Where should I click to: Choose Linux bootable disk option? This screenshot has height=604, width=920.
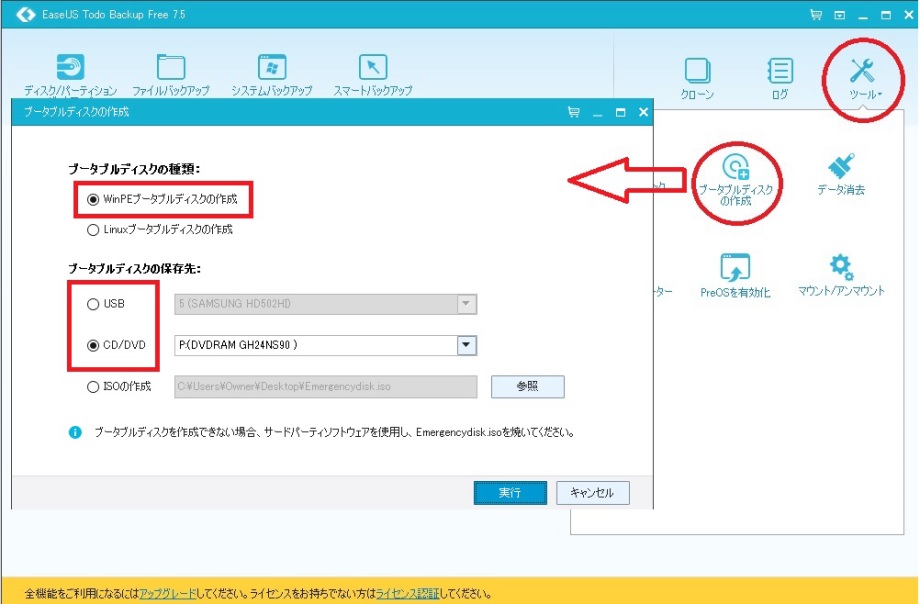pyautogui.click(x=94, y=229)
